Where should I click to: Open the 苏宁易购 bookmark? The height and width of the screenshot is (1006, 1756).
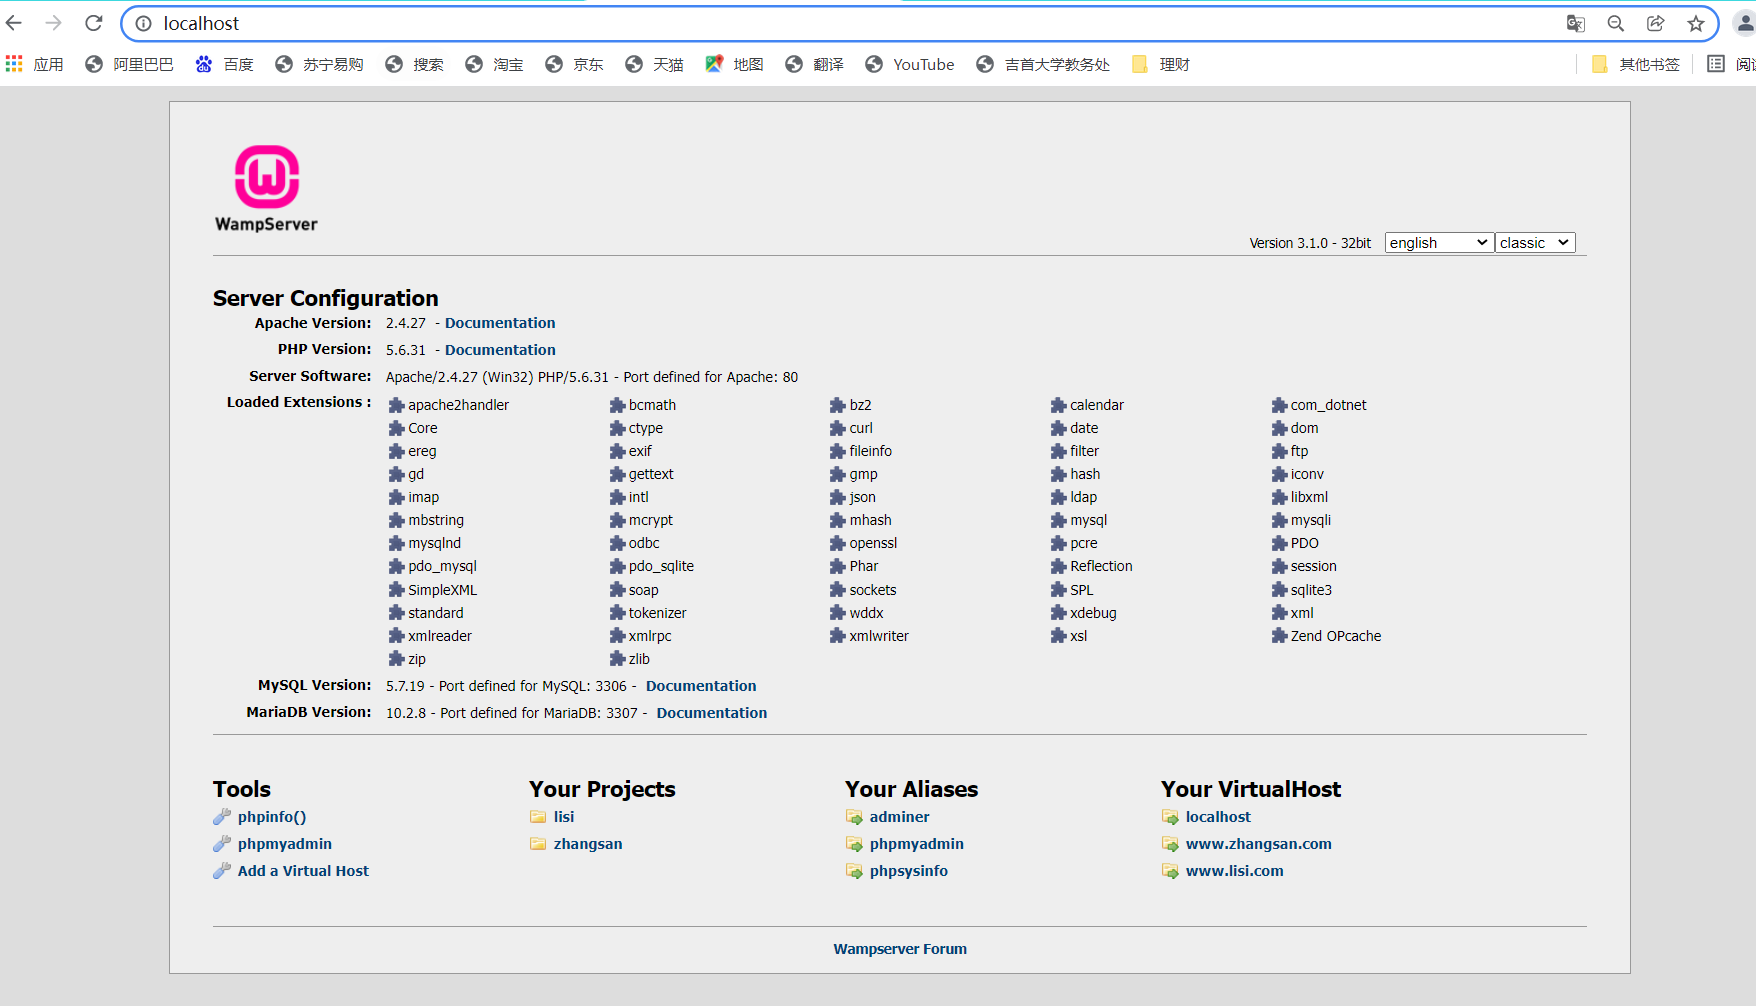point(319,64)
